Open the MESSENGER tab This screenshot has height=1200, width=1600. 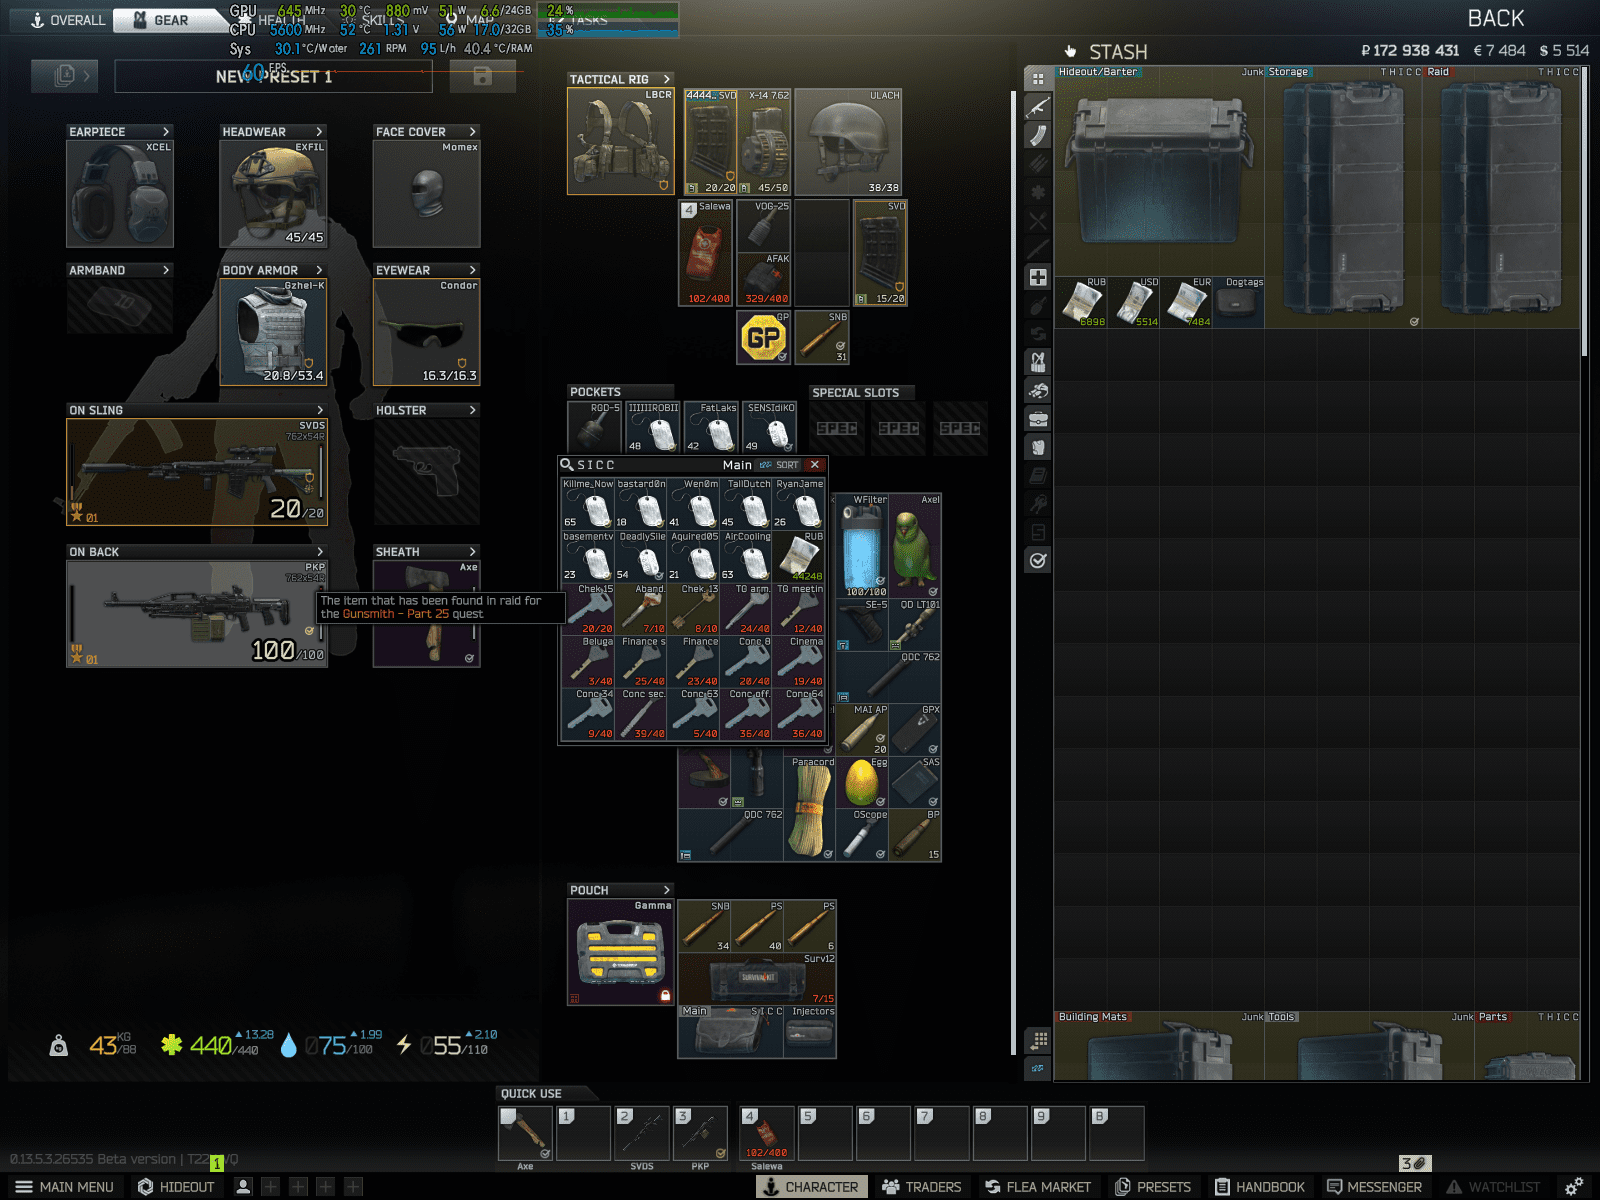(1374, 1187)
